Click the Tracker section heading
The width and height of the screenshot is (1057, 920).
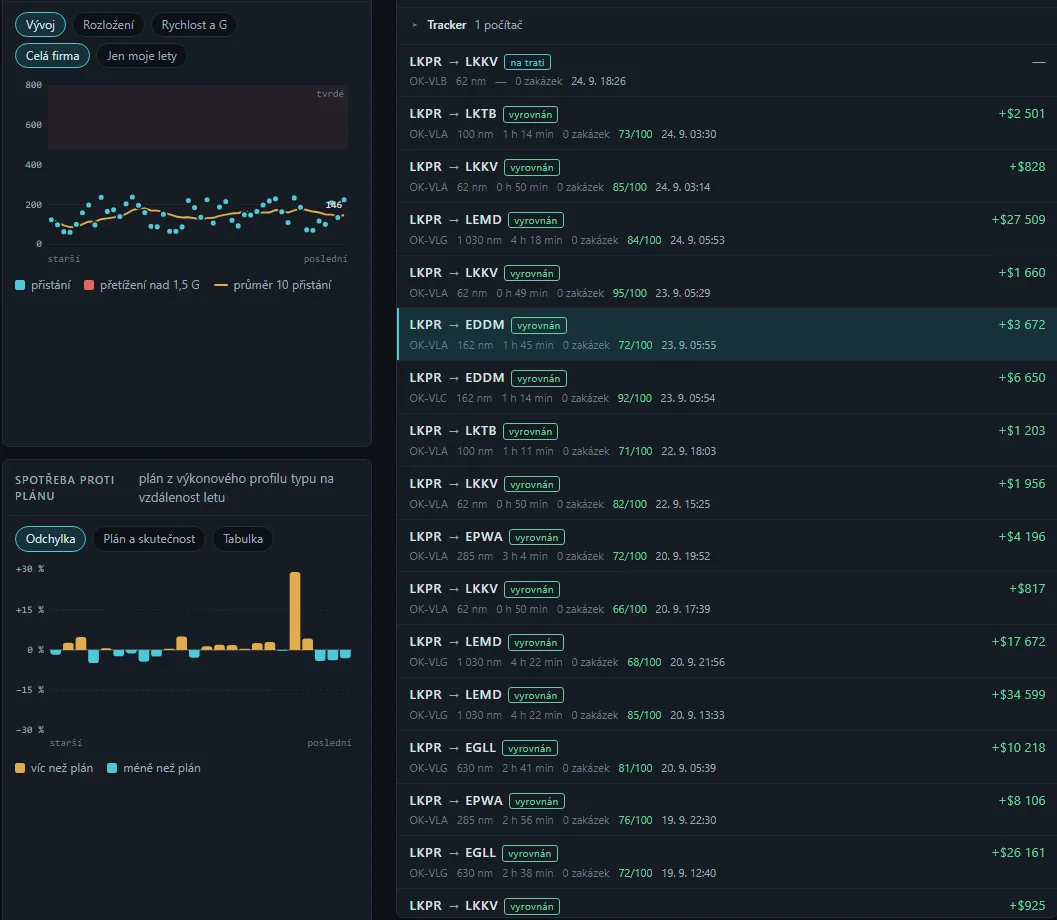(x=446, y=25)
